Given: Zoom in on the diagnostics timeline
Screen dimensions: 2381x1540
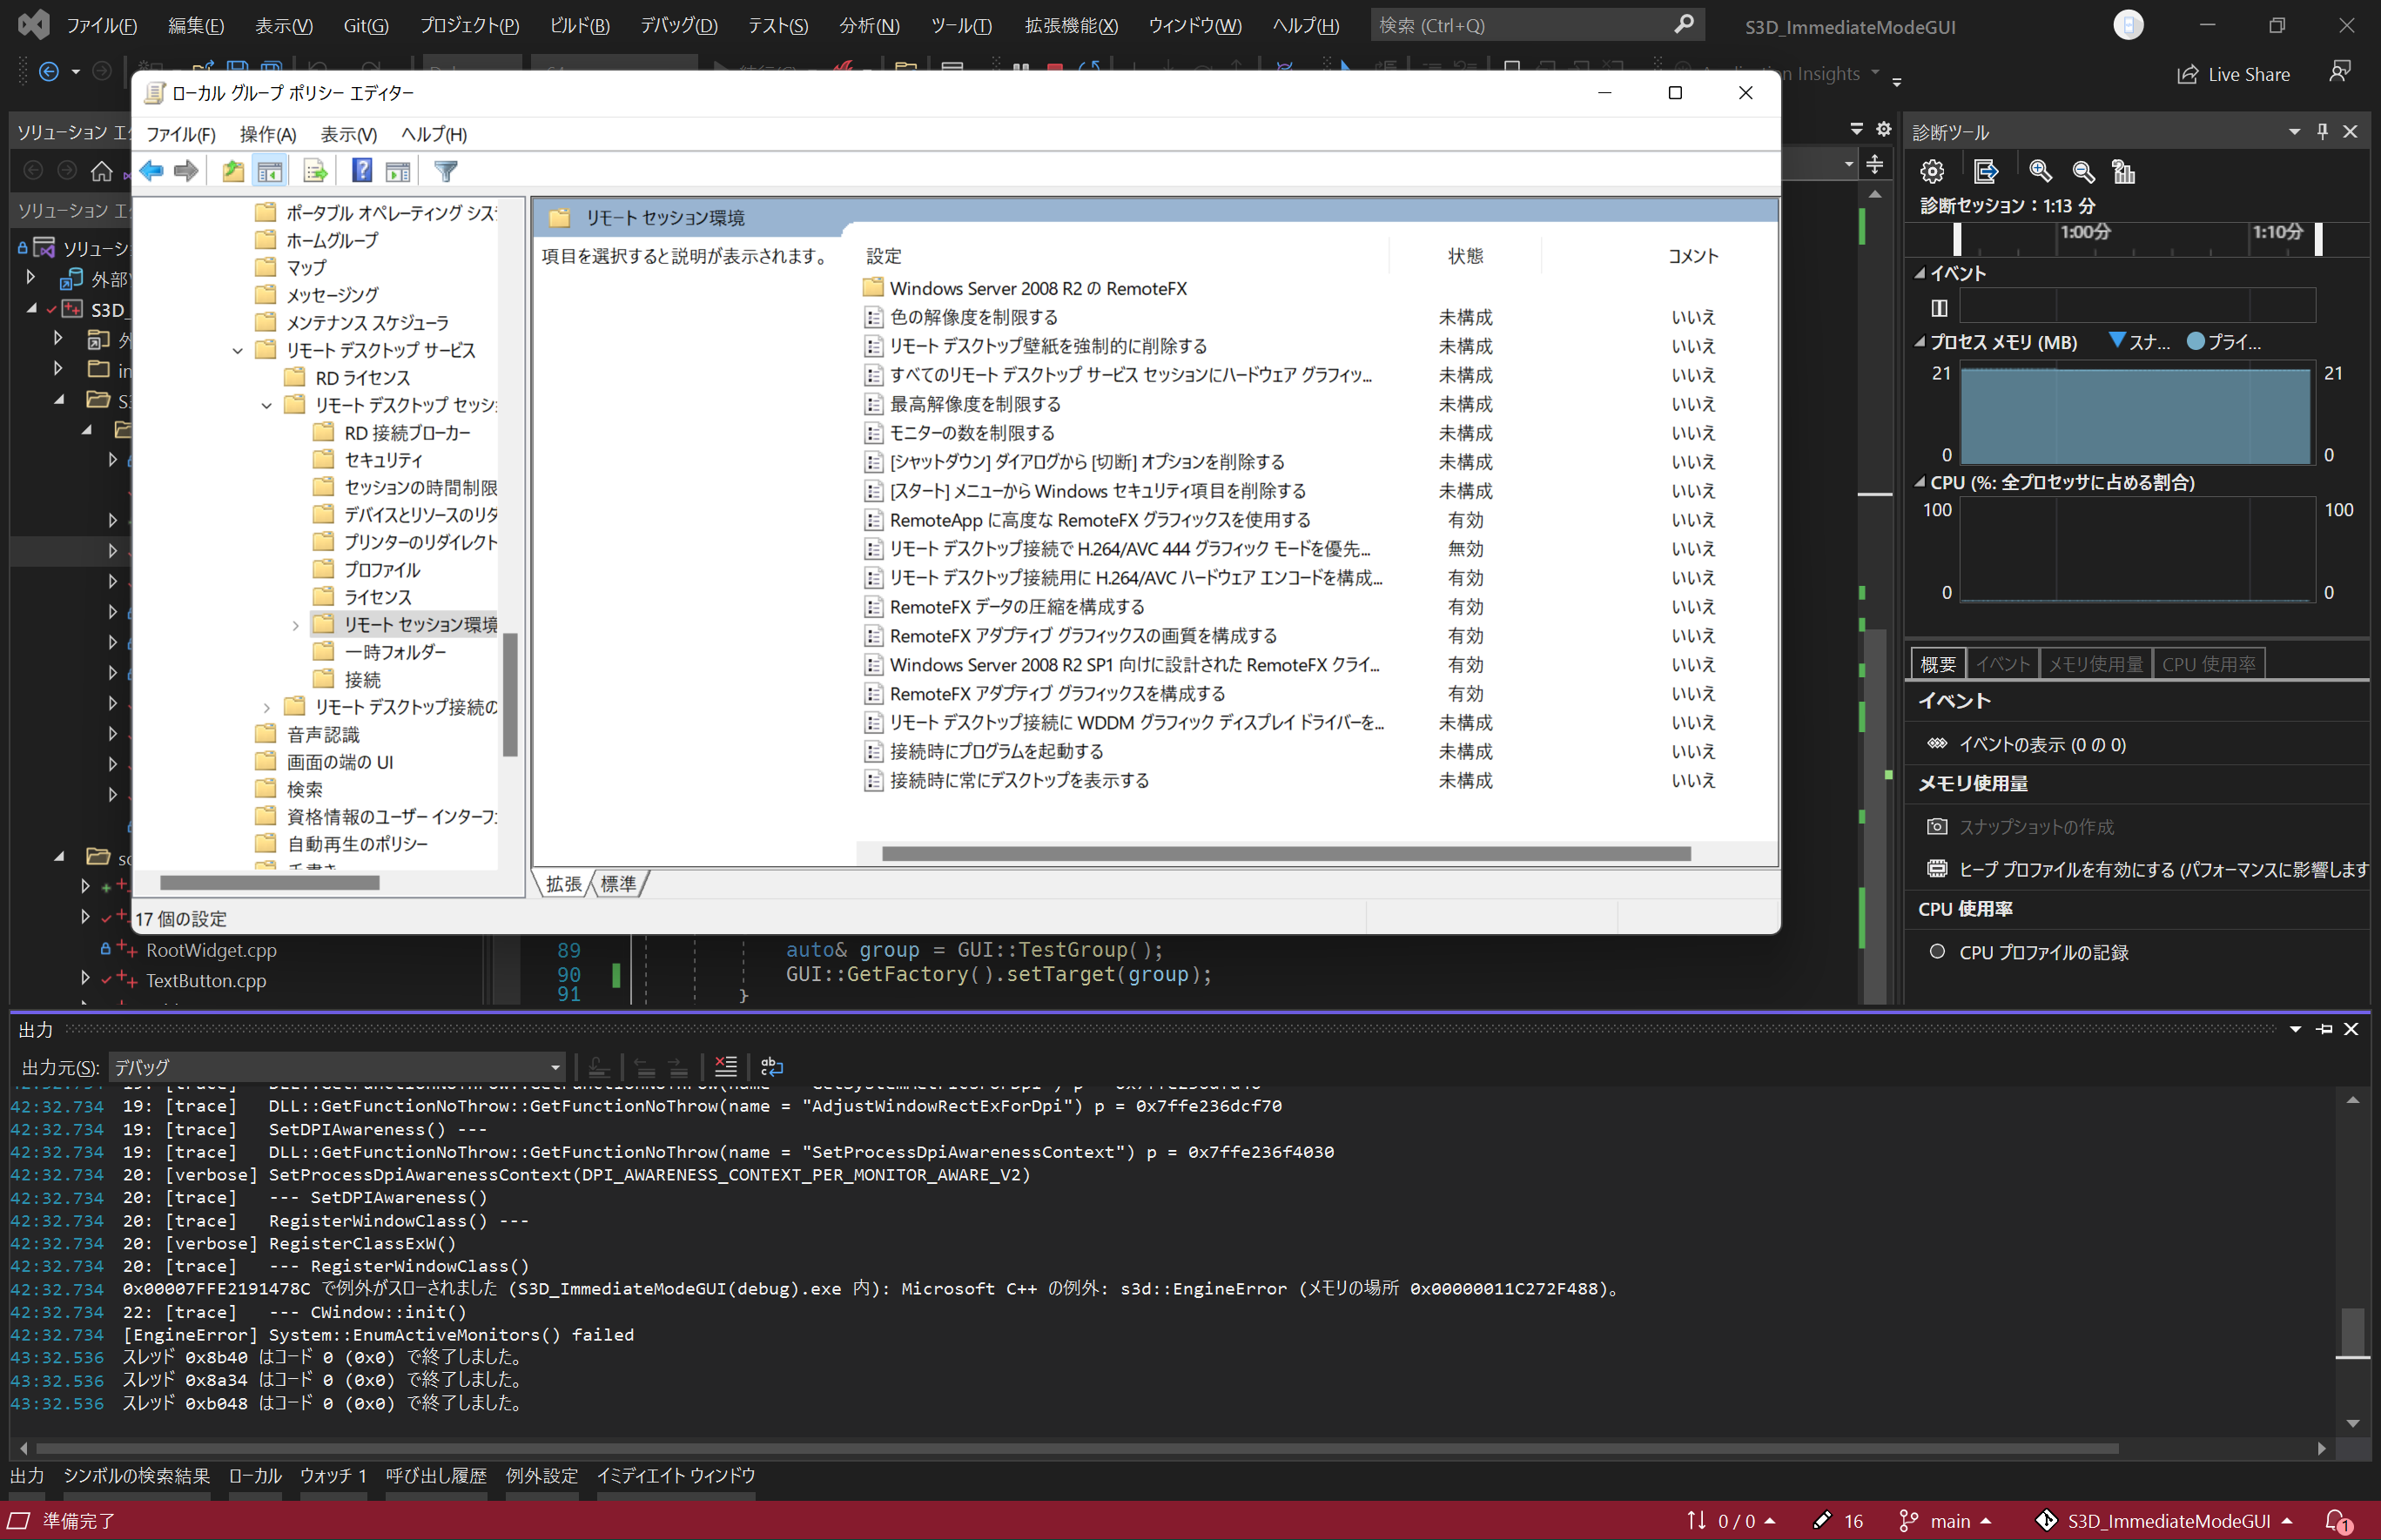Looking at the screenshot, I should (2039, 171).
